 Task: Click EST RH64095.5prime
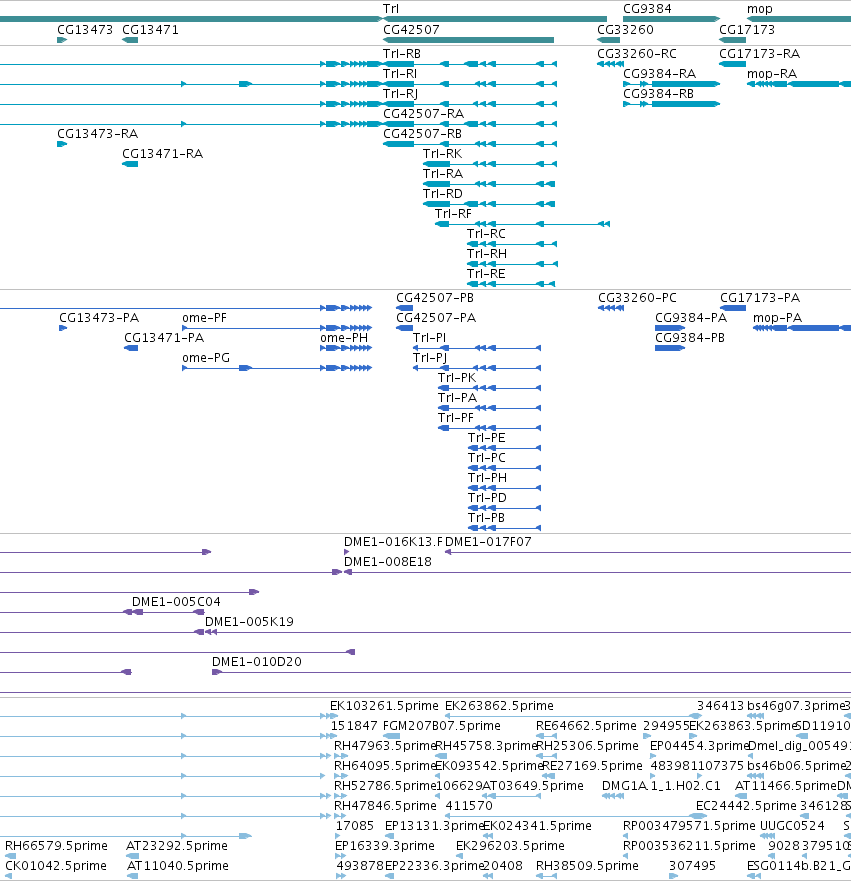[385, 766]
